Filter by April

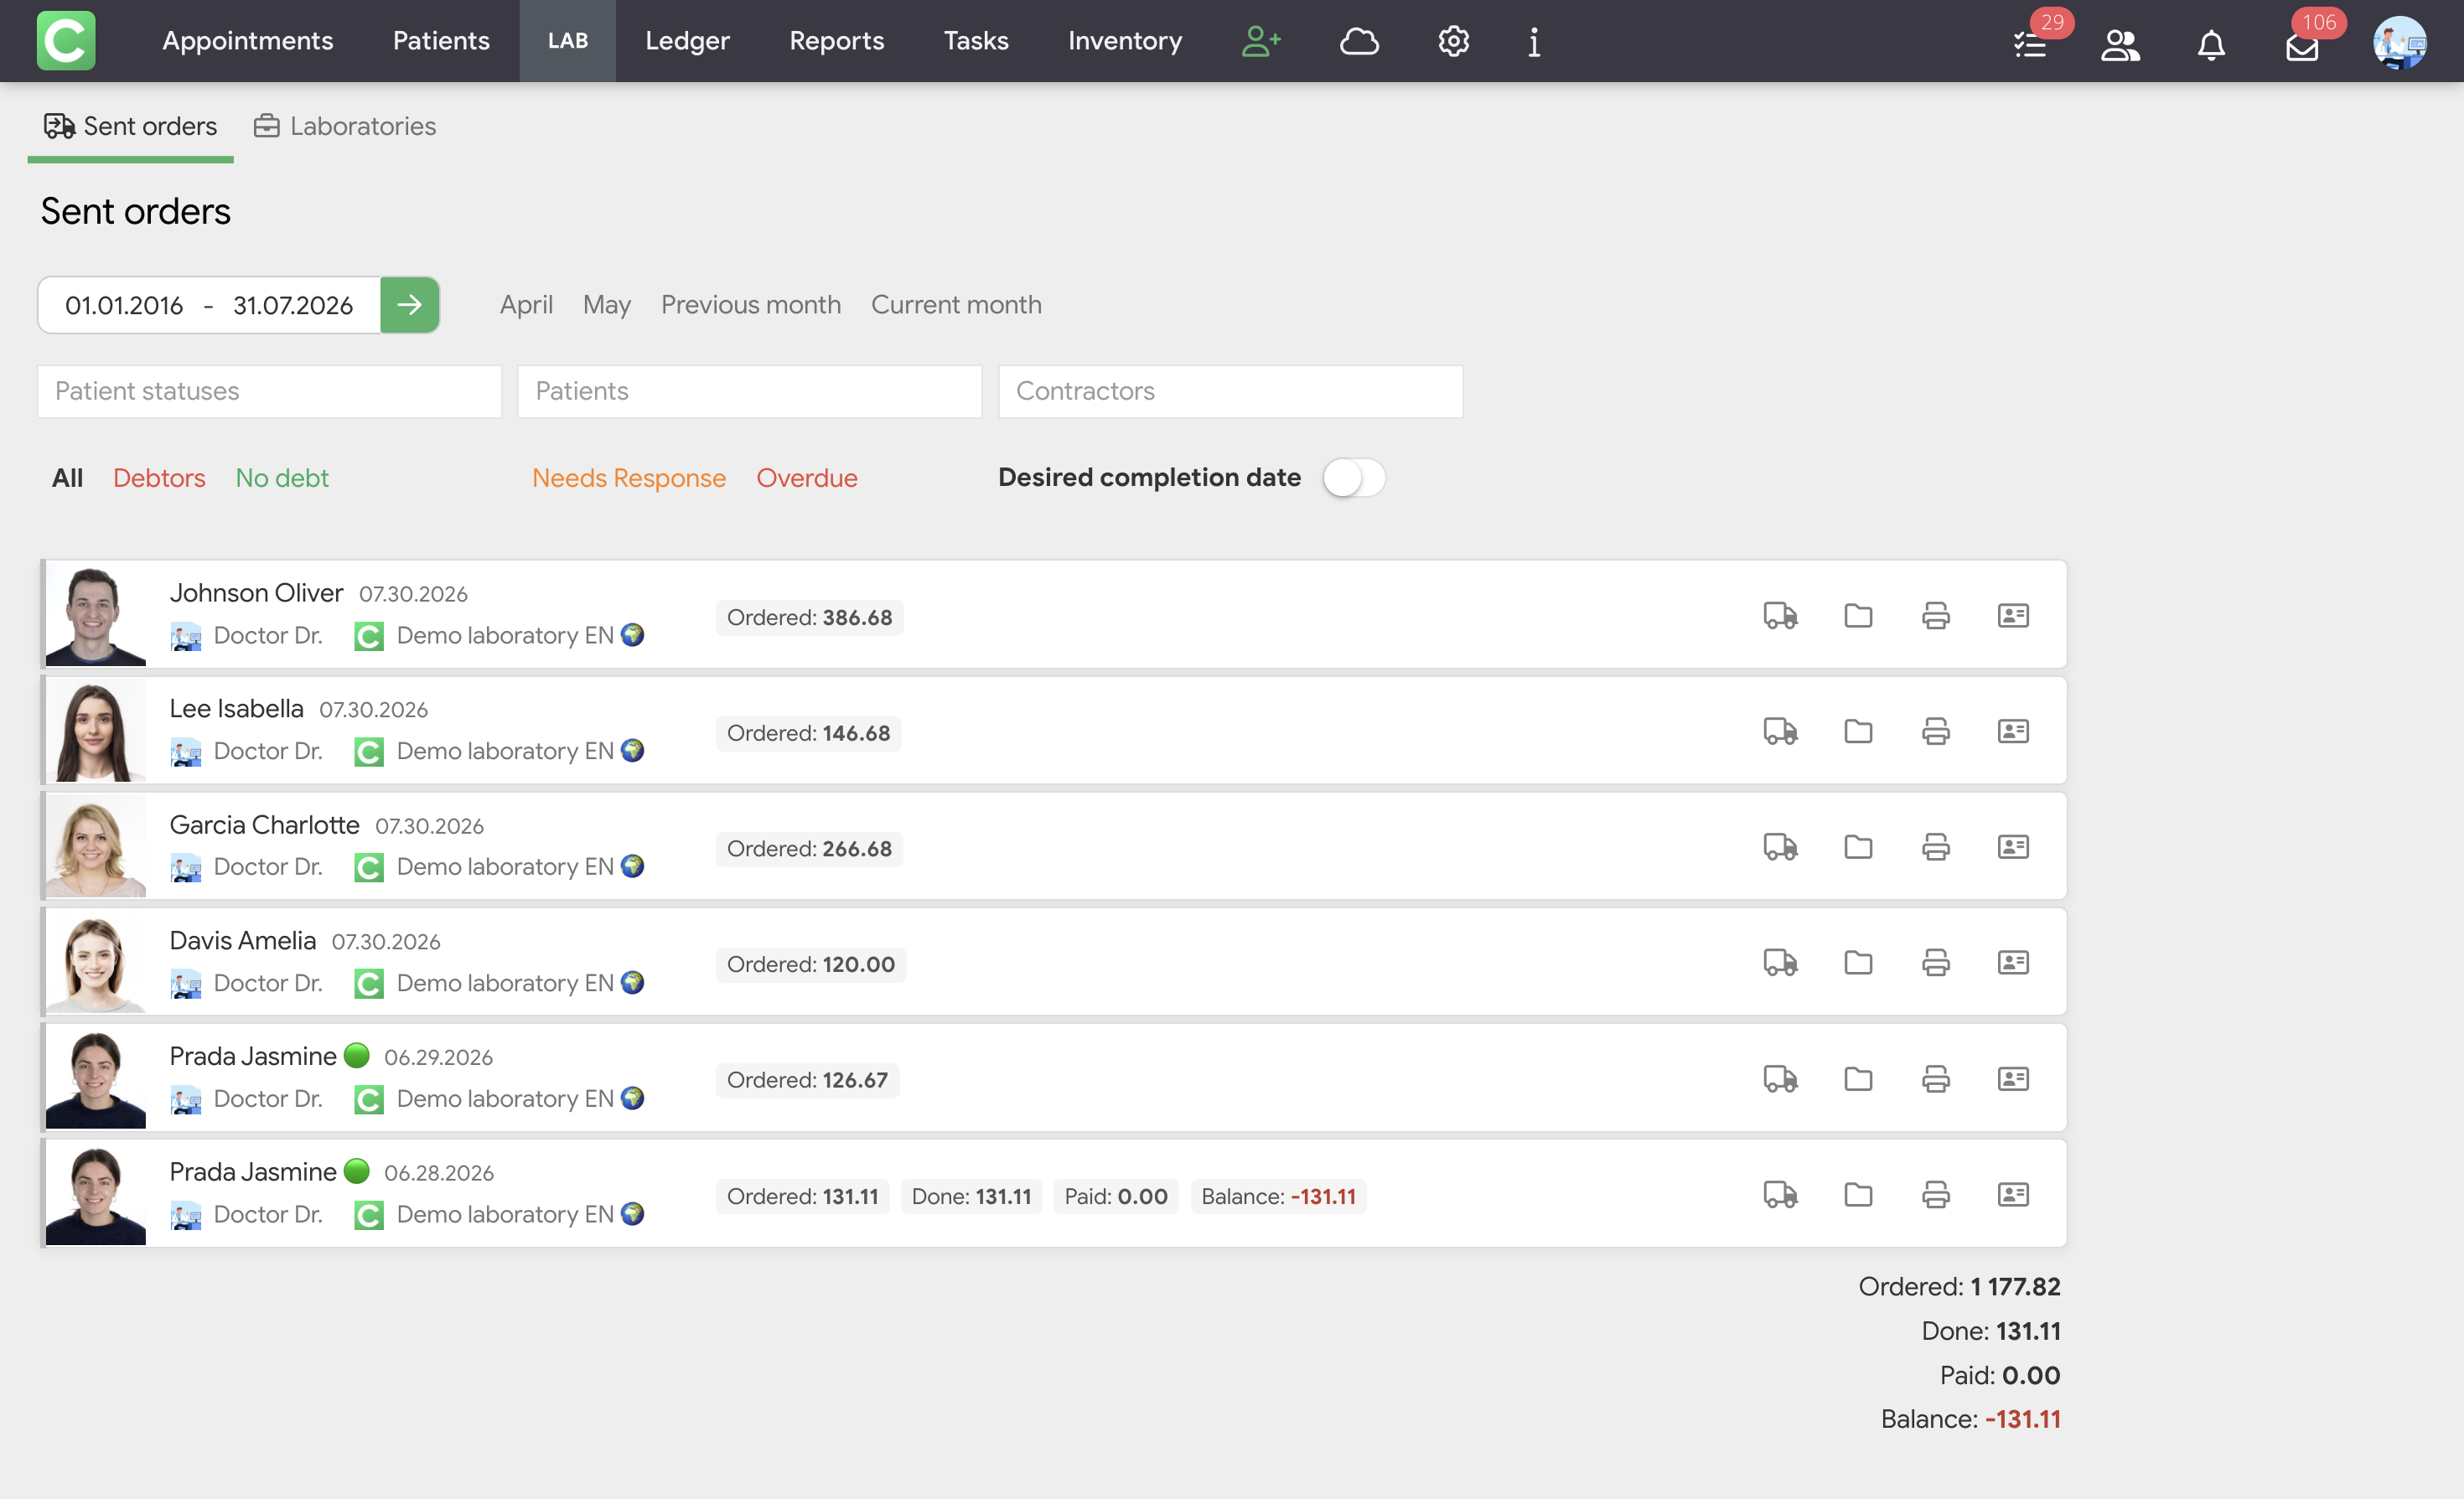(x=526, y=305)
